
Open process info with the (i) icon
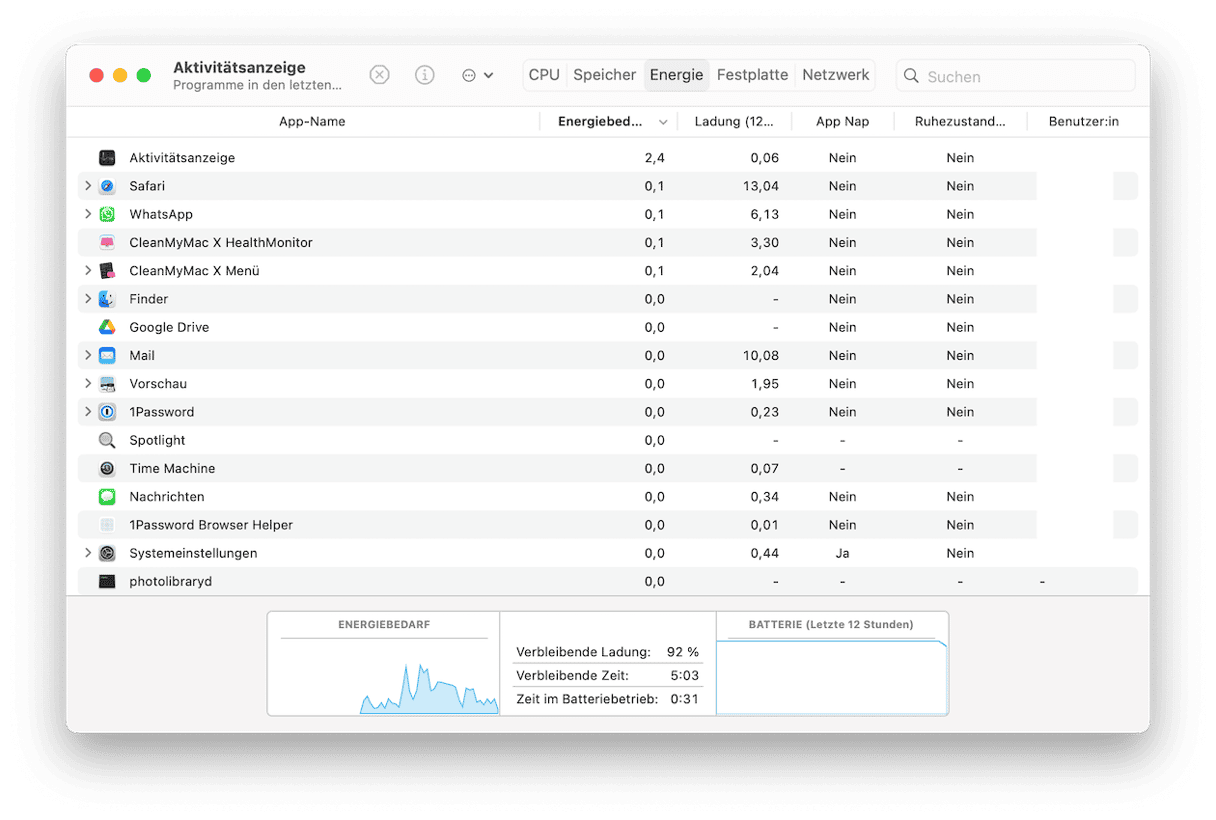pyautogui.click(x=425, y=75)
